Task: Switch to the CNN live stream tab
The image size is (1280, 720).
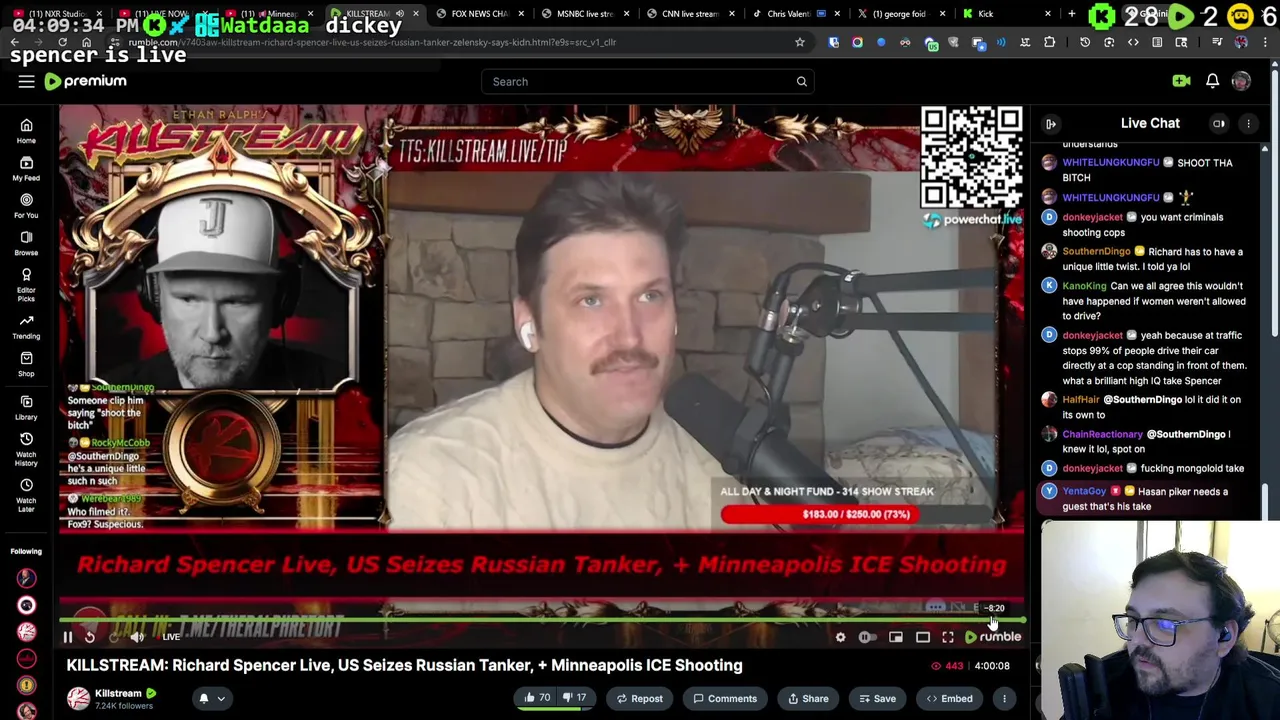Action: pyautogui.click(x=690, y=14)
